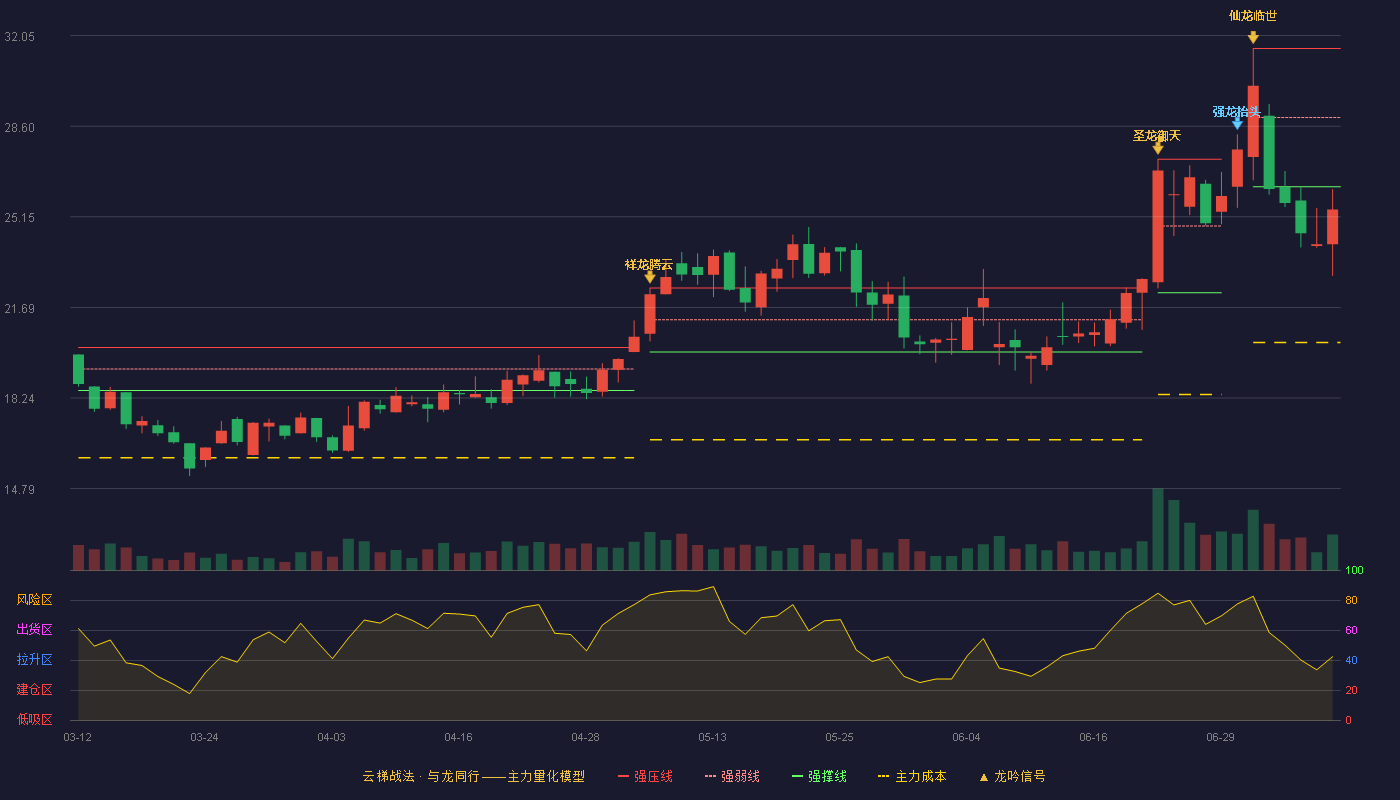This screenshot has width=1400, height=800.
Task: Click the 06-16 date label
Action: 1093,737
